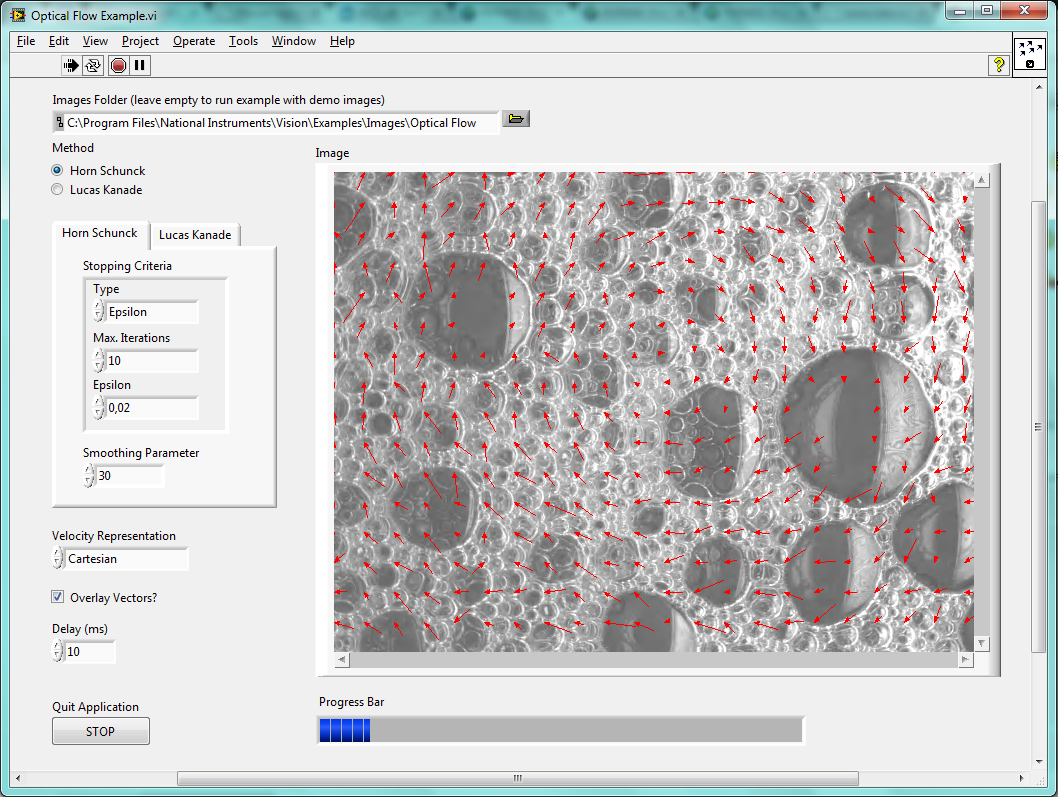This screenshot has width=1058, height=797.
Task: Uncheck the Overlay Vectors checkbox
Action: click(58, 598)
